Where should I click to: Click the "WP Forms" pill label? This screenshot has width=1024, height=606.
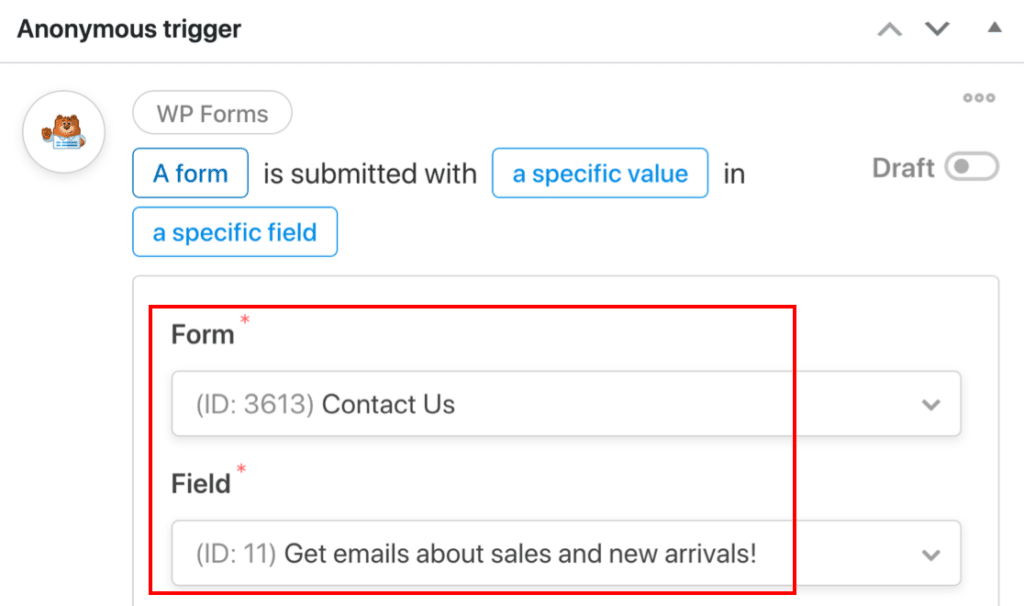tap(212, 113)
